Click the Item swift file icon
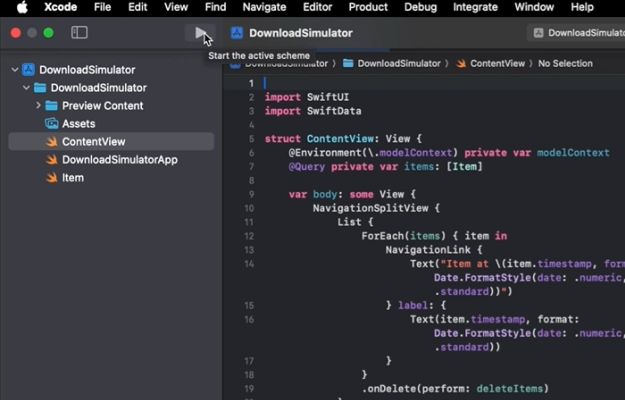The image size is (625, 400). [x=51, y=178]
